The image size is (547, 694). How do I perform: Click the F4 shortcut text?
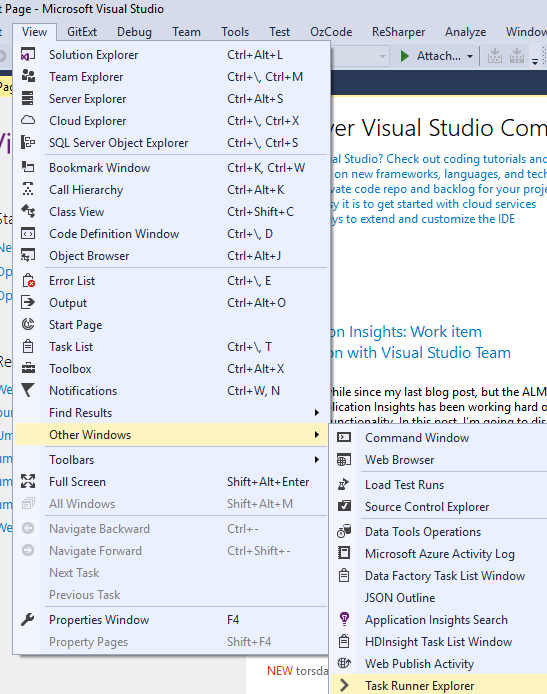[x=233, y=620]
